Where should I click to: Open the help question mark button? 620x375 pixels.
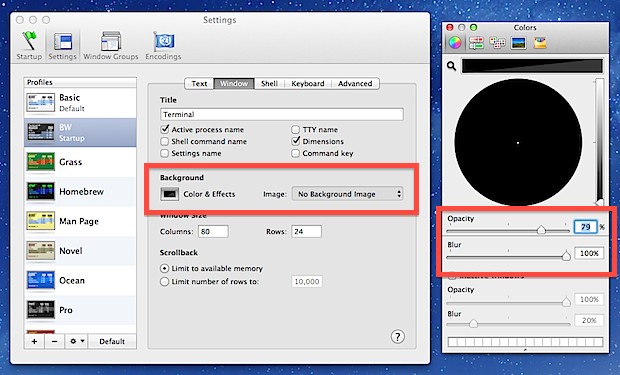[397, 337]
